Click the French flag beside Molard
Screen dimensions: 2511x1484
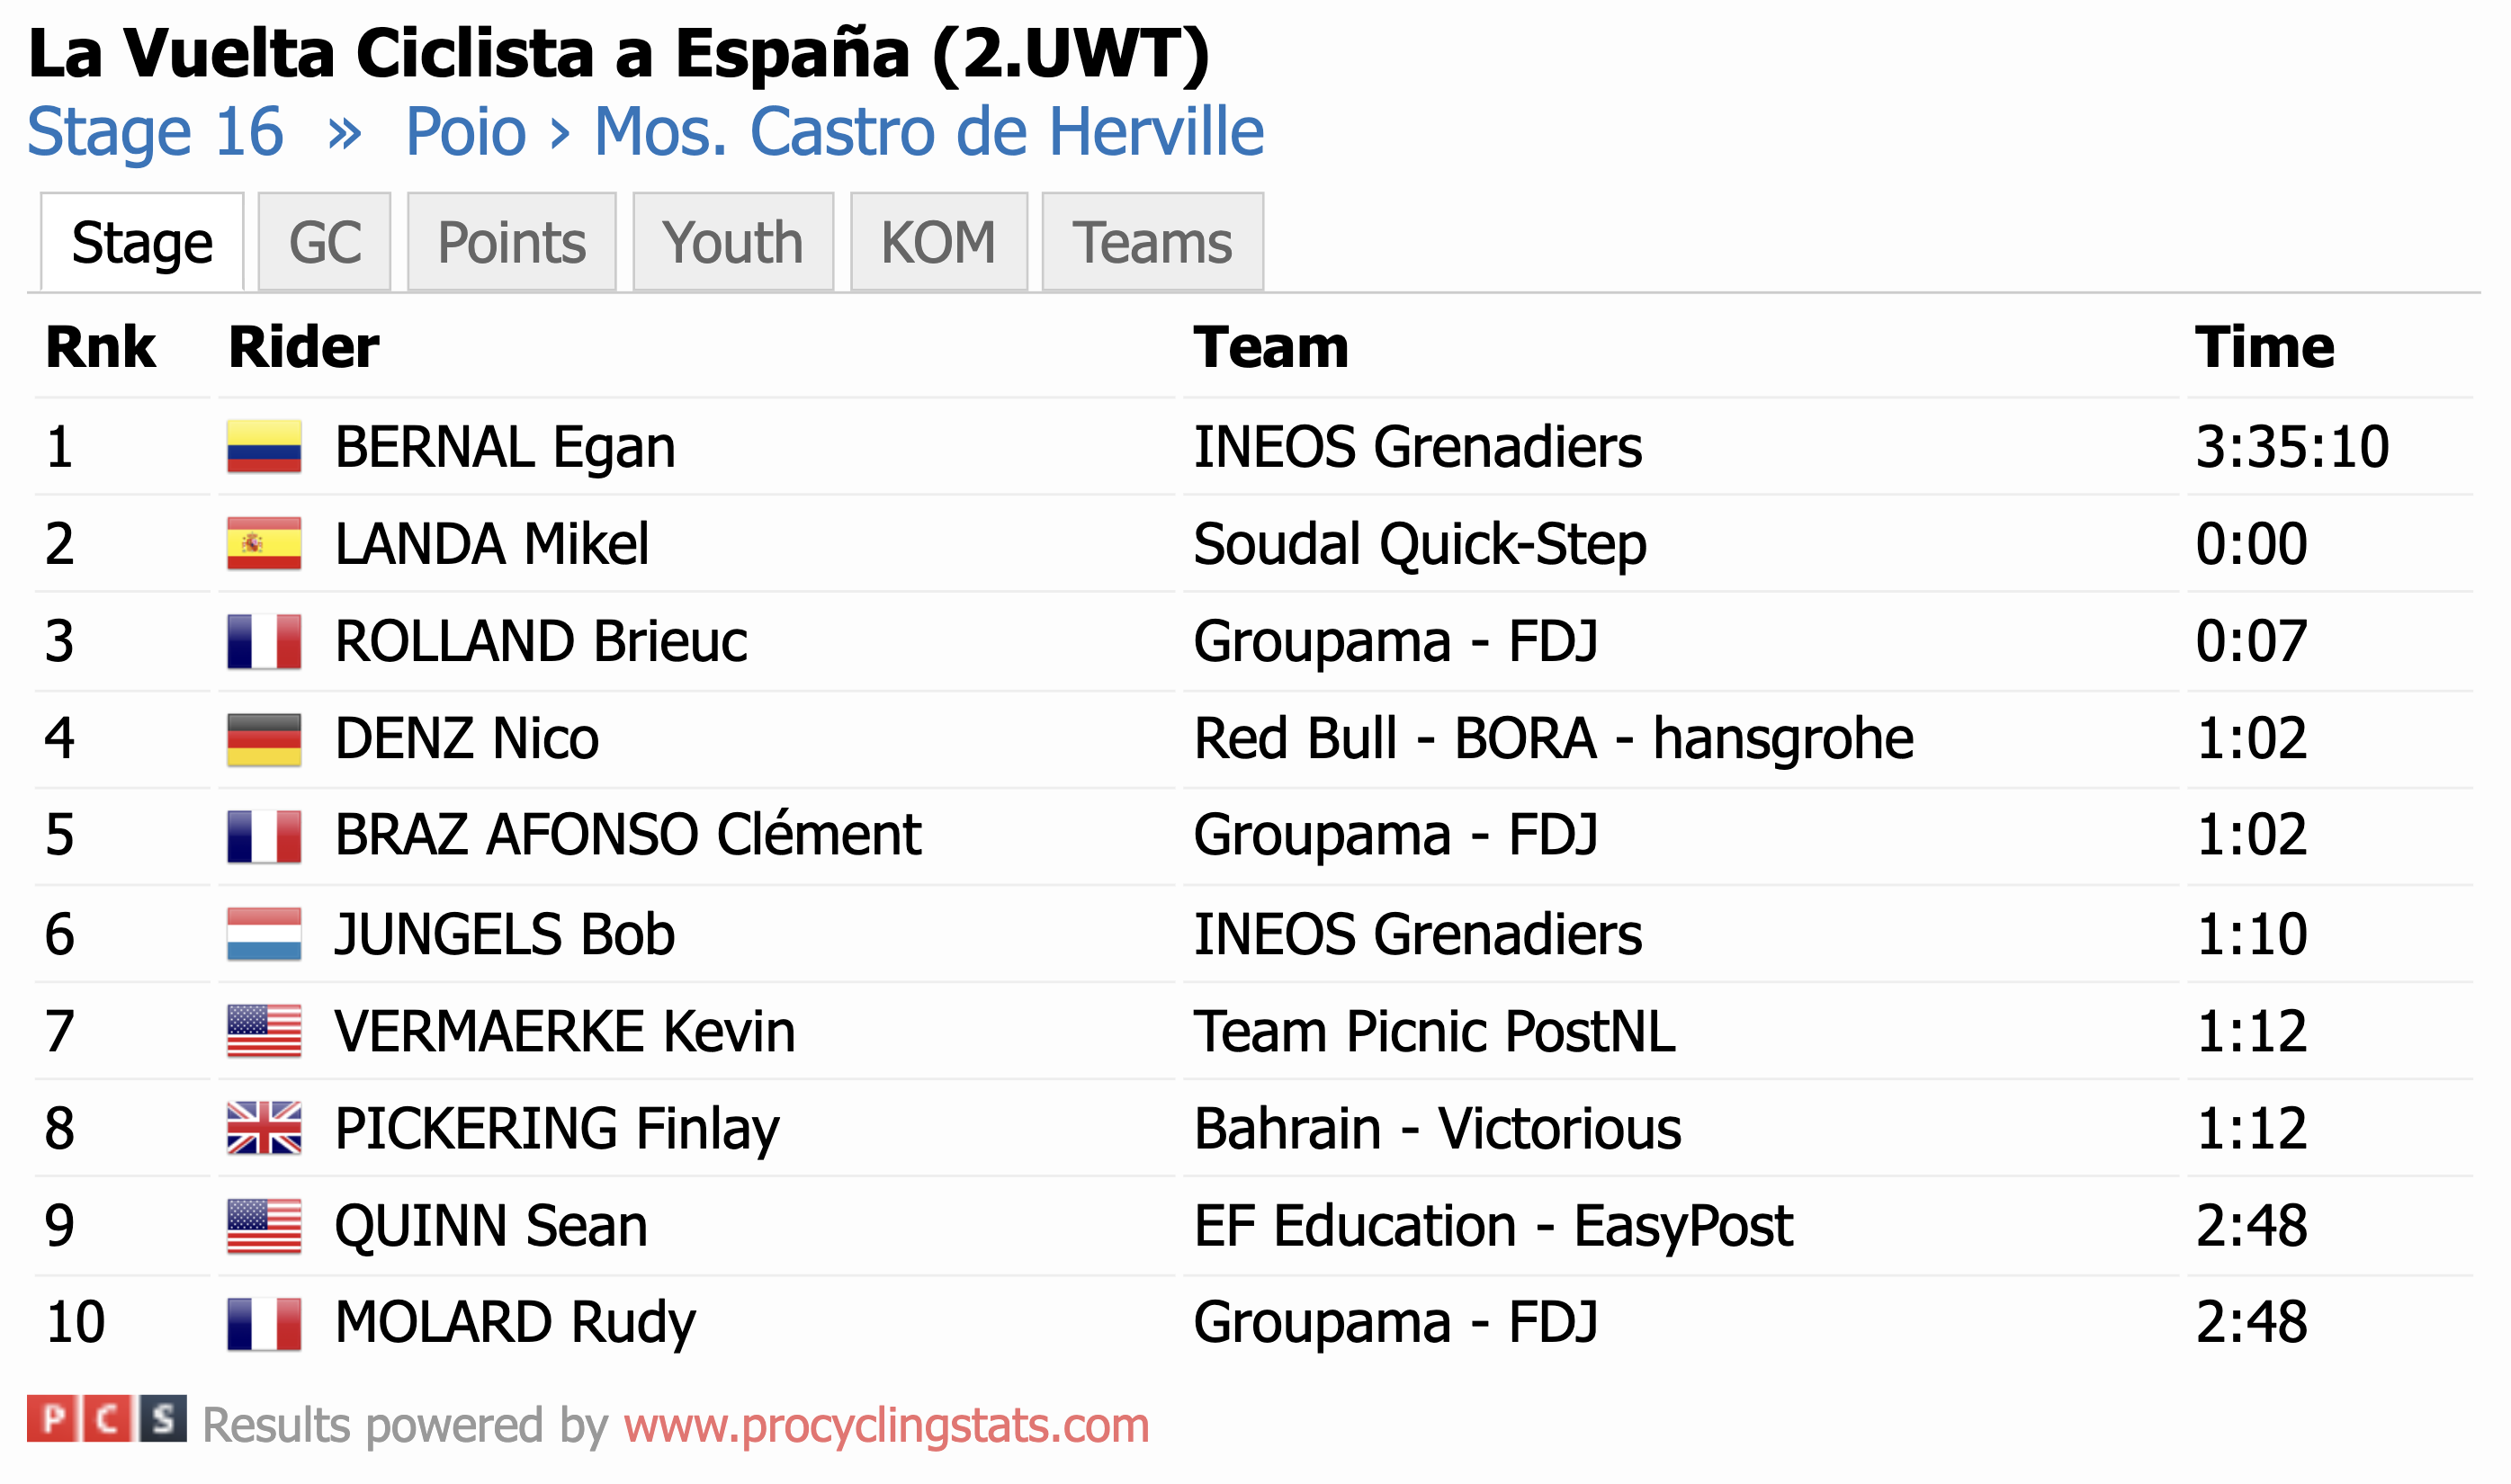pyautogui.click(x=264, y=1323)
